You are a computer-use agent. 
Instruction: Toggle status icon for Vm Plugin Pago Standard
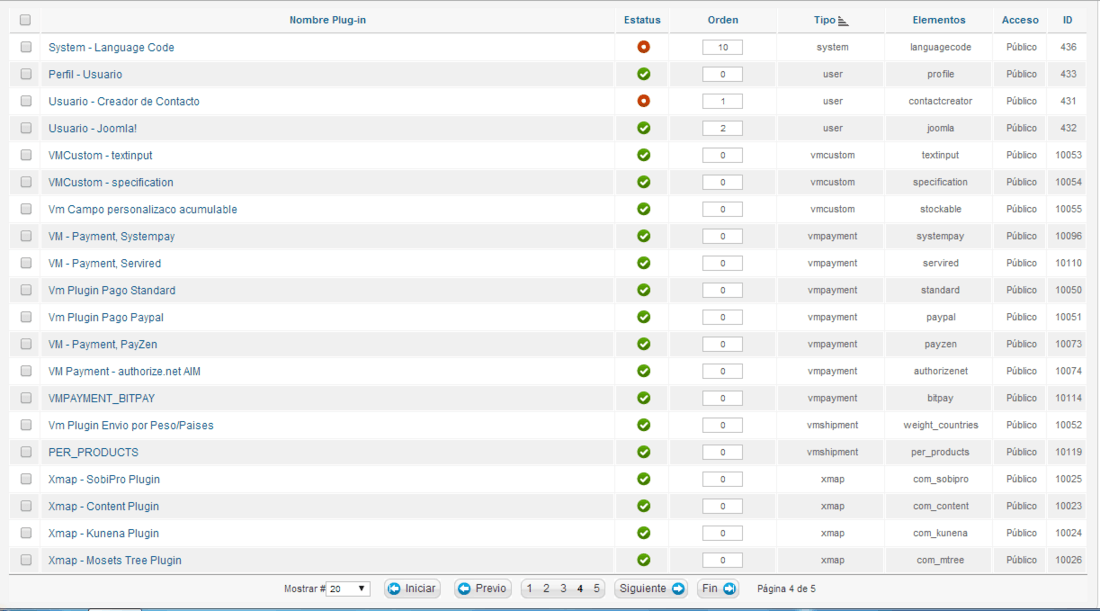point(643,290)
